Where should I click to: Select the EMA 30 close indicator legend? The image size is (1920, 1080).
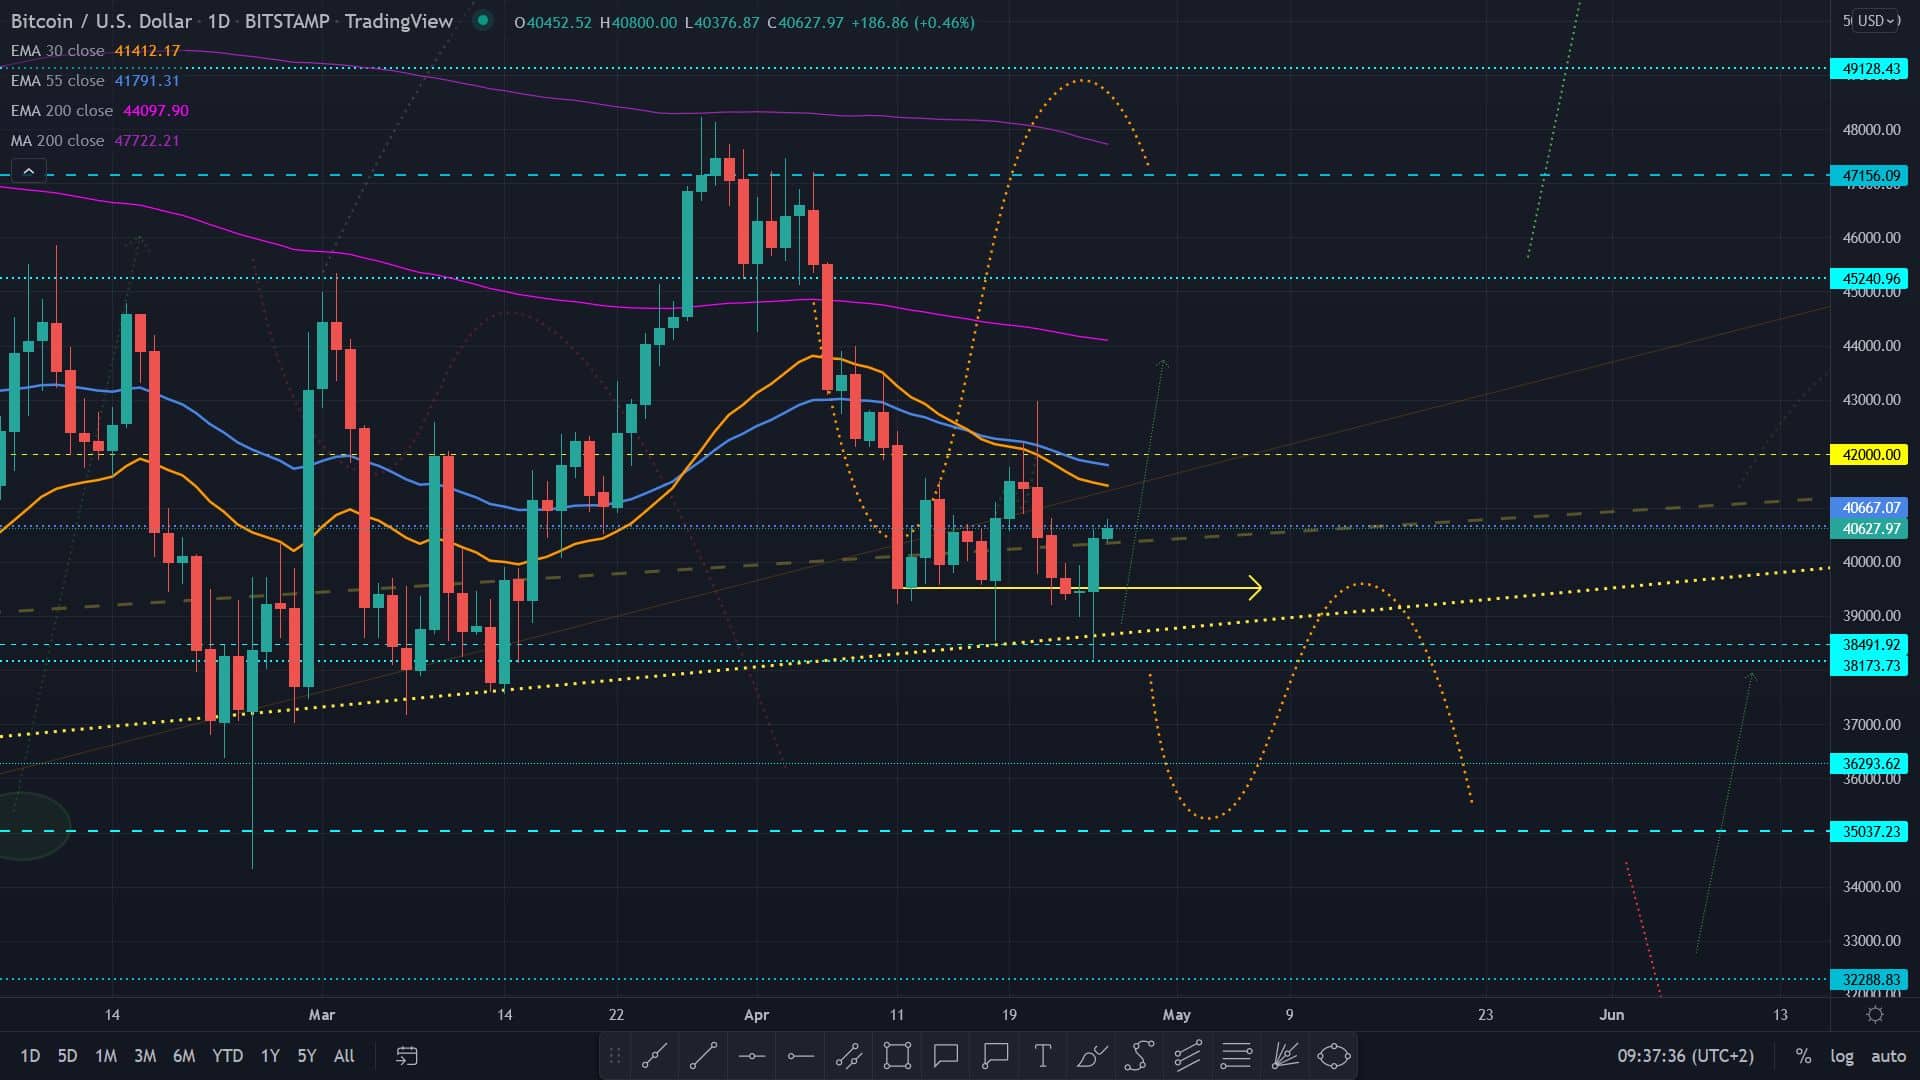[x=95, y=51]
